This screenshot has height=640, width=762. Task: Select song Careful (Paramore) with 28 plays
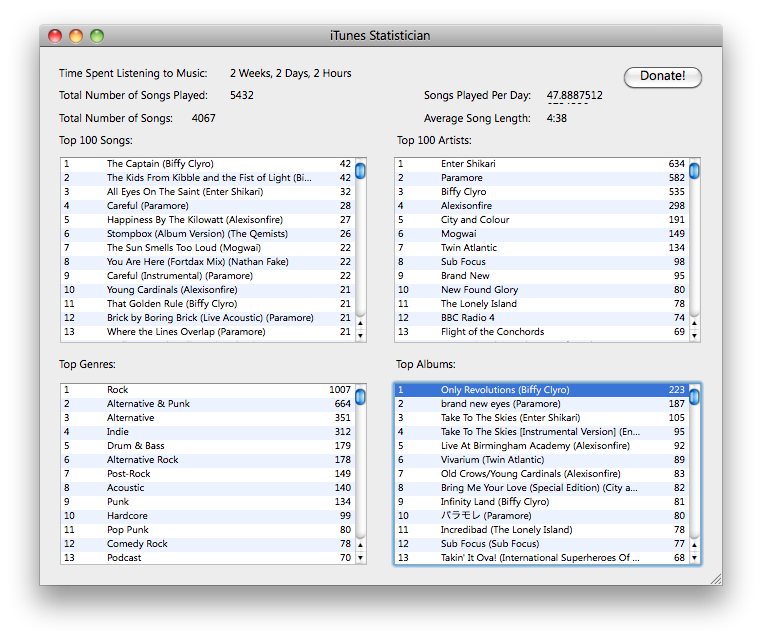[x=208, y=206]
